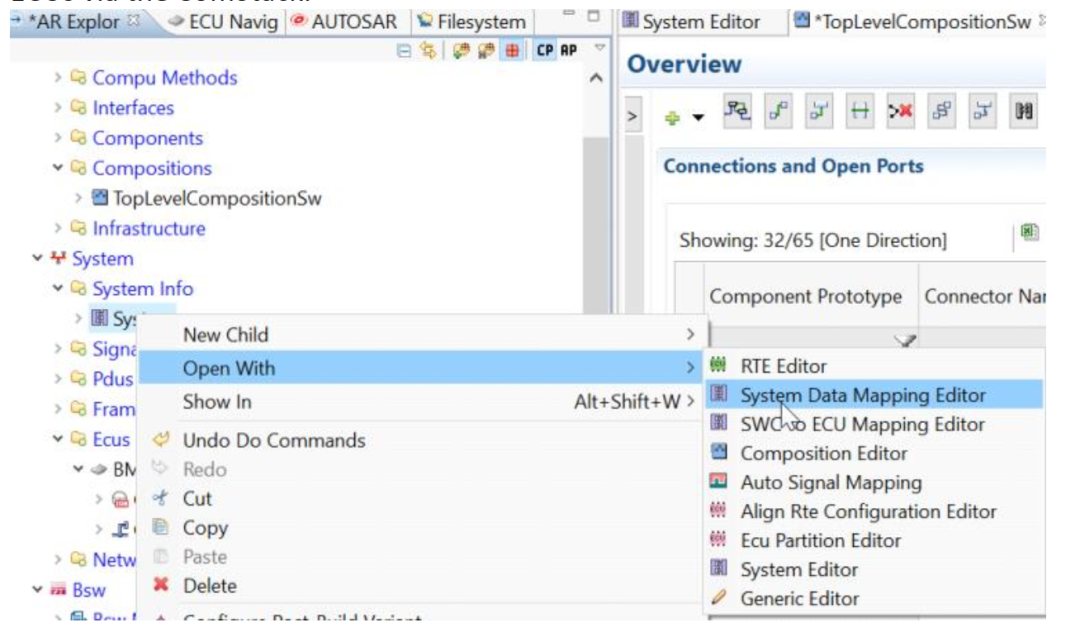The image size is (1080, 632).
Task: Collapse the System node
Action: coord(38,258)
